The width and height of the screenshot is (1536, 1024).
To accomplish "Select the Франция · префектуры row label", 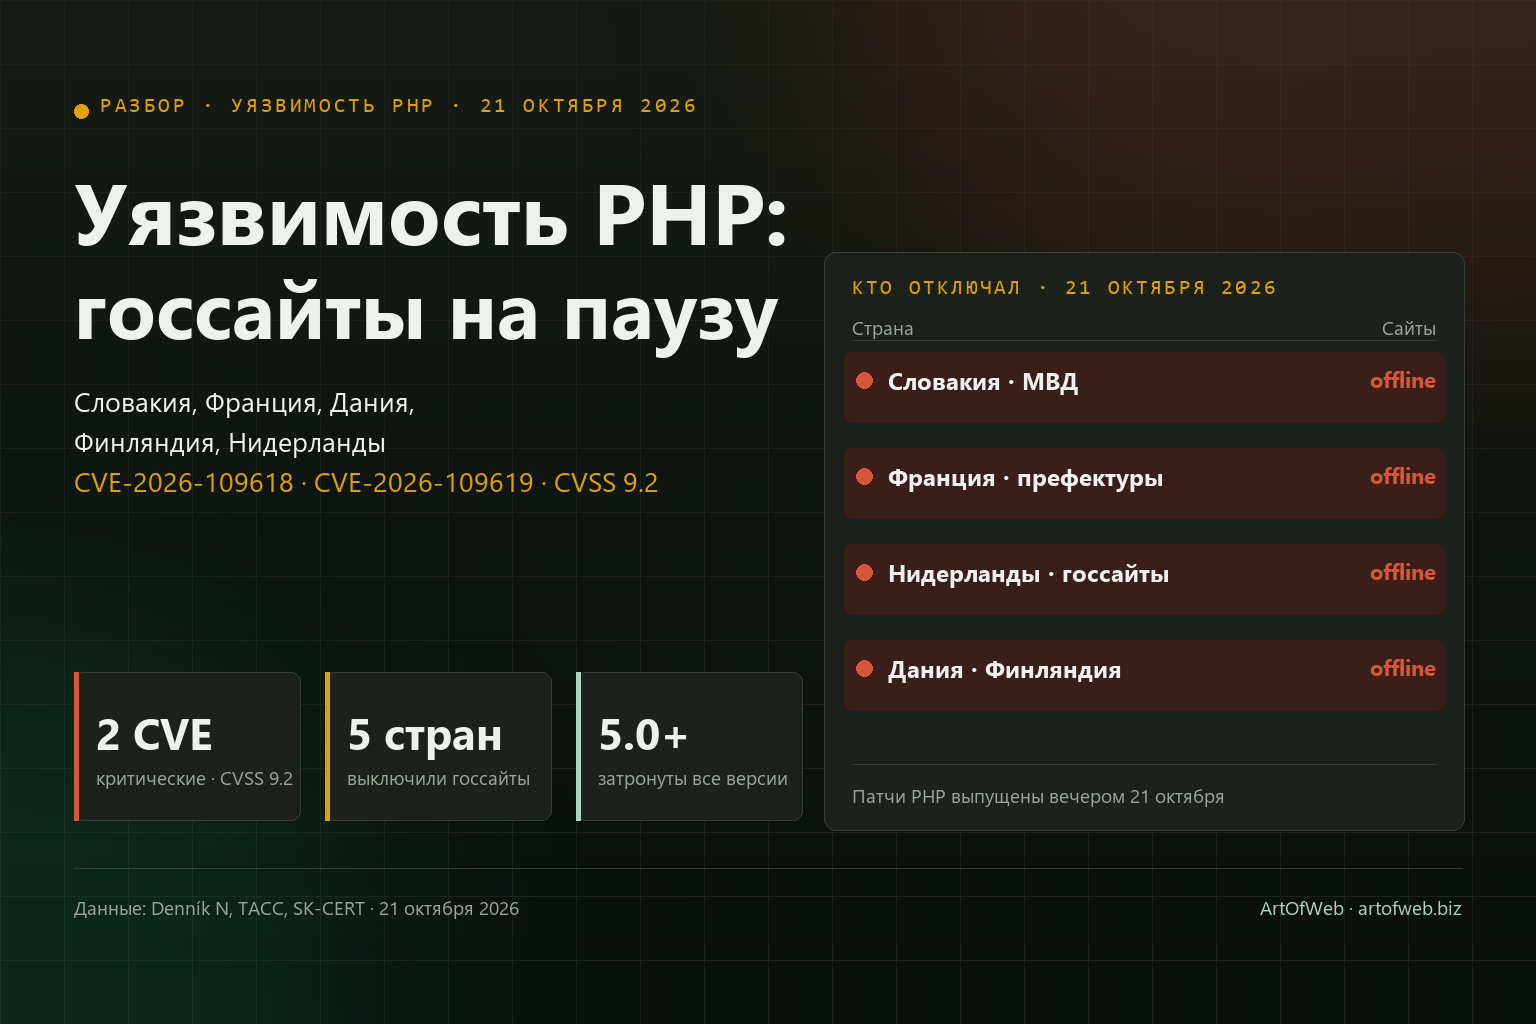I will [x=1025, y=478].
